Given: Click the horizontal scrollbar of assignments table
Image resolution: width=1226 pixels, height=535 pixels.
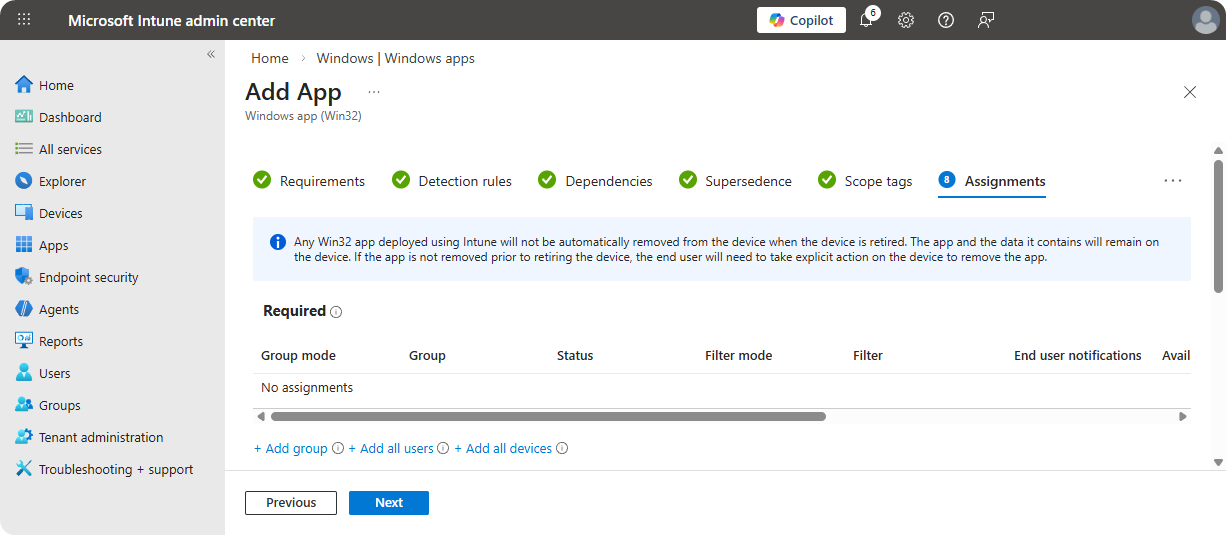Looking at the screenshot, I should point(548,416).
